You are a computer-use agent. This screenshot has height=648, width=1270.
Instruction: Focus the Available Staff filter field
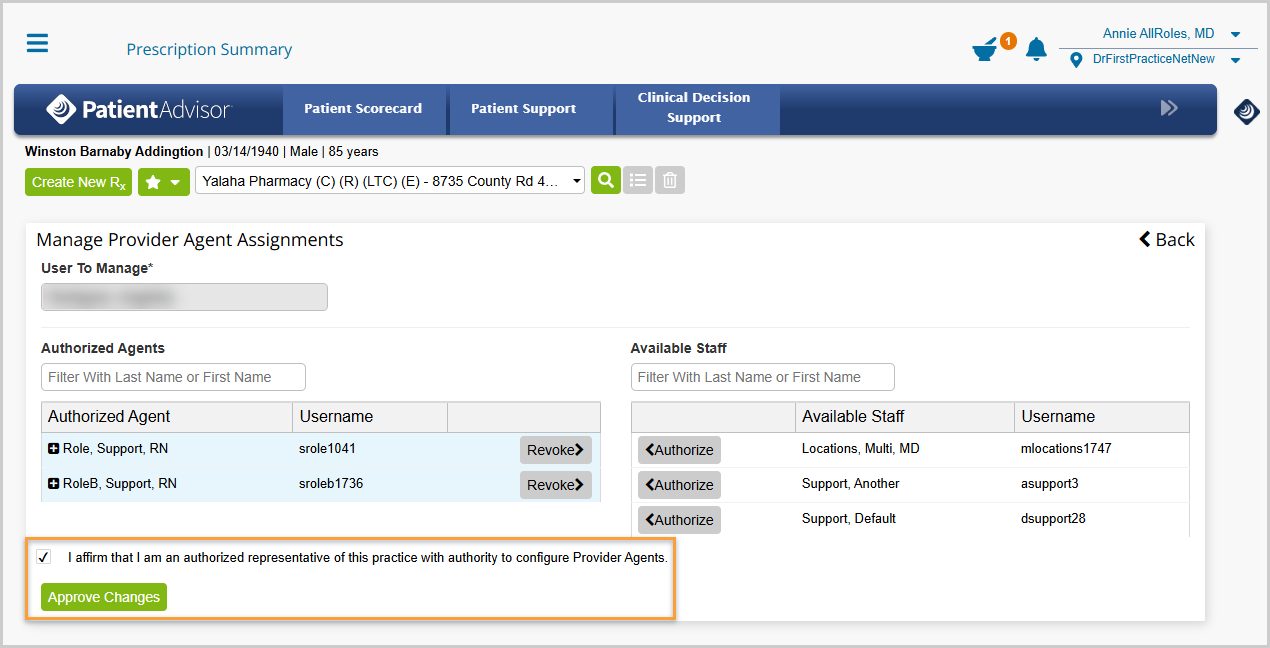pyautogui.click(x=763, y=377)
